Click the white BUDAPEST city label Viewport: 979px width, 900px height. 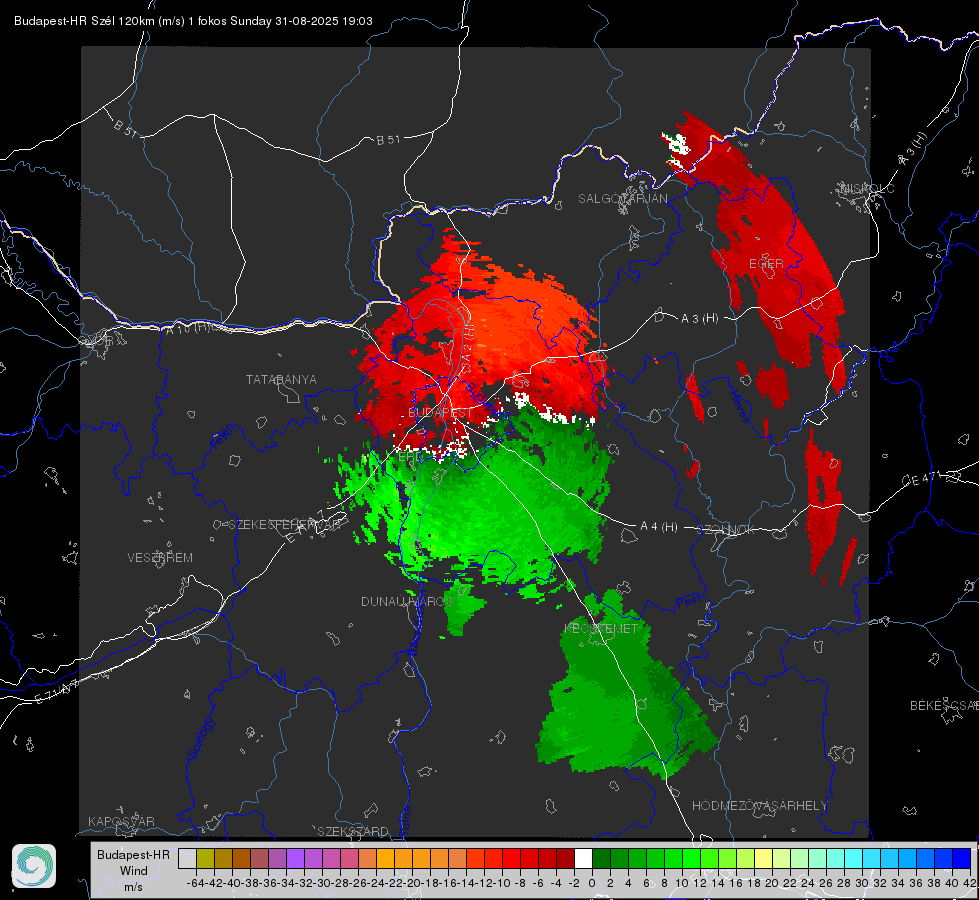441,413
